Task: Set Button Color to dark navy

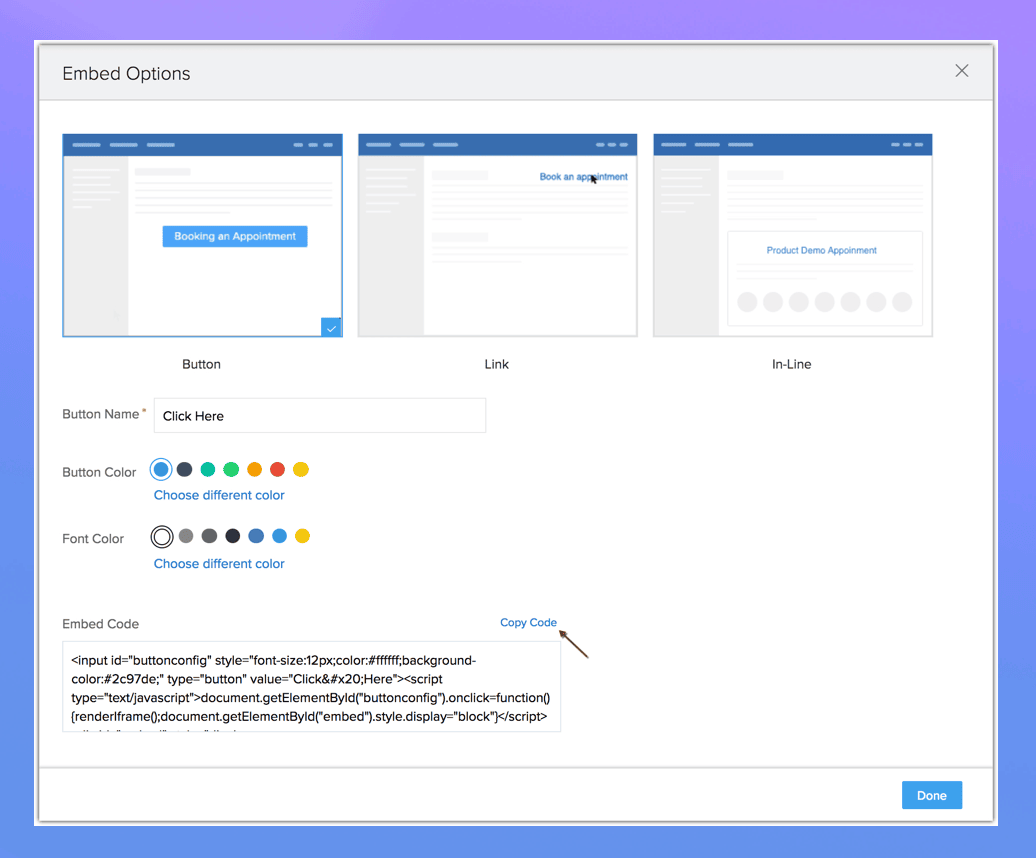Action: click(184, 469)
